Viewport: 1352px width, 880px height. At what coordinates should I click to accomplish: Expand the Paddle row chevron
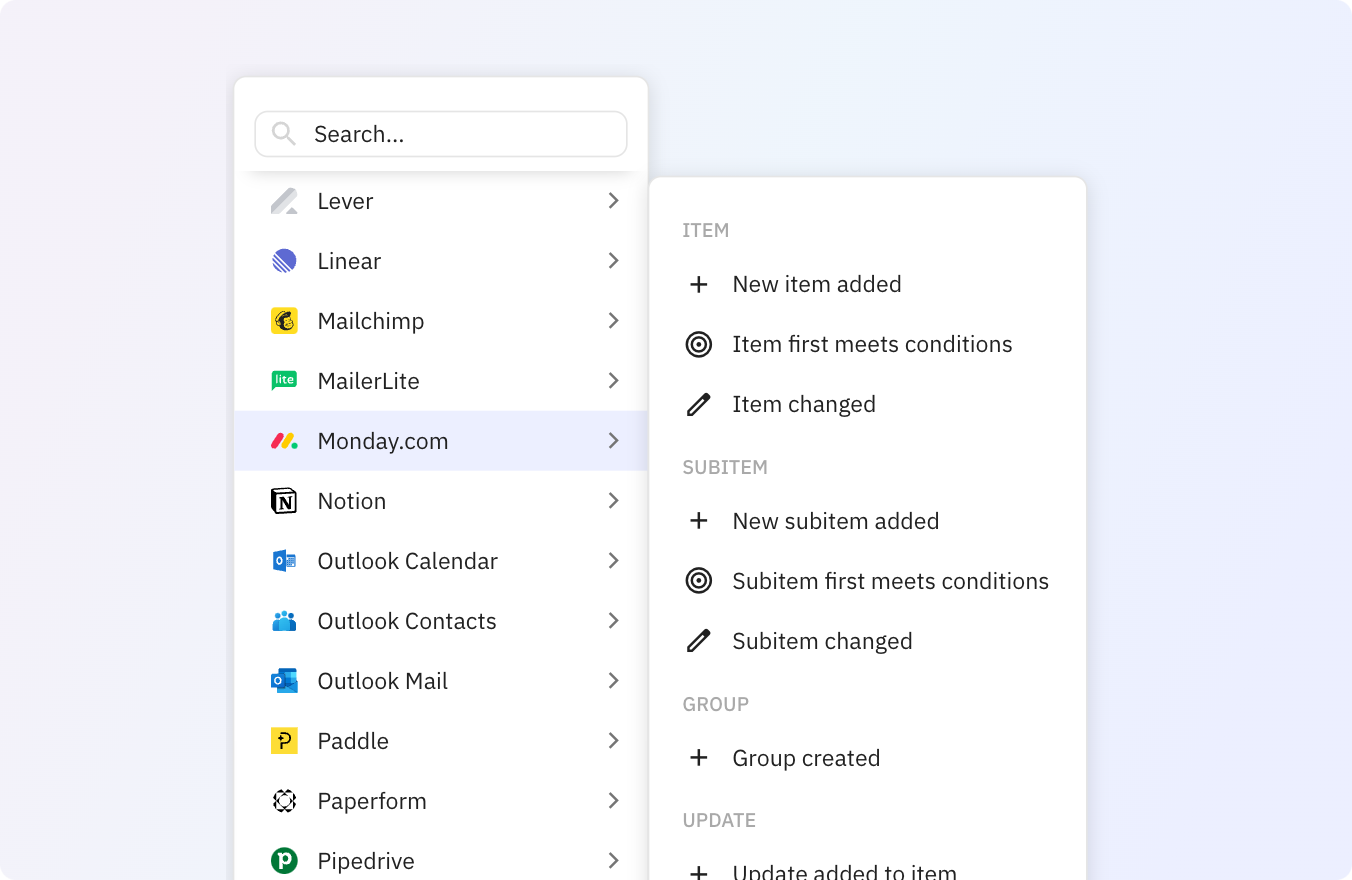click(613, 741)
